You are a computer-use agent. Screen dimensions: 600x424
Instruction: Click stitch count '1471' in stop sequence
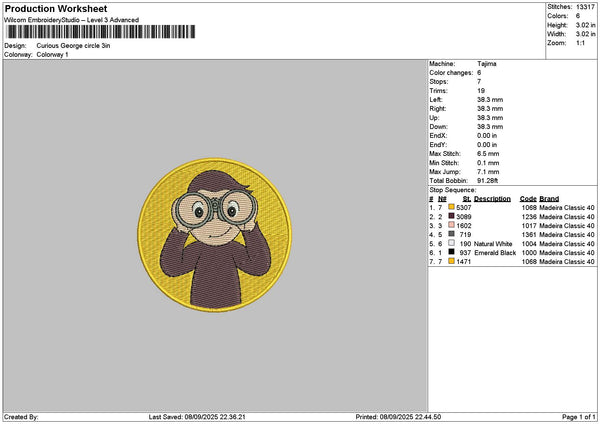tap(464, 262)
